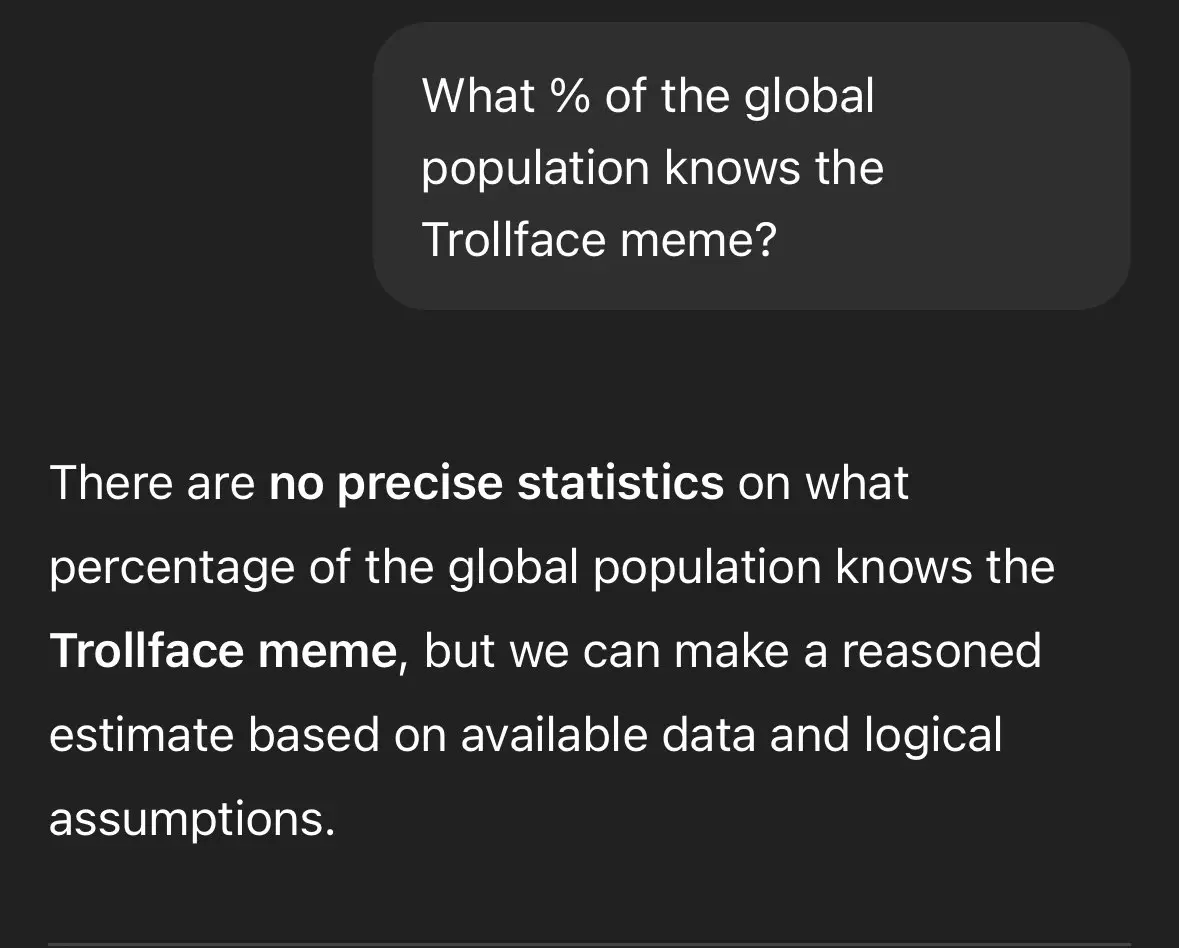Screen dimensions: 1179x948
Task: Click the word 'logical' in the reply
Action: [x=933, y=736]
